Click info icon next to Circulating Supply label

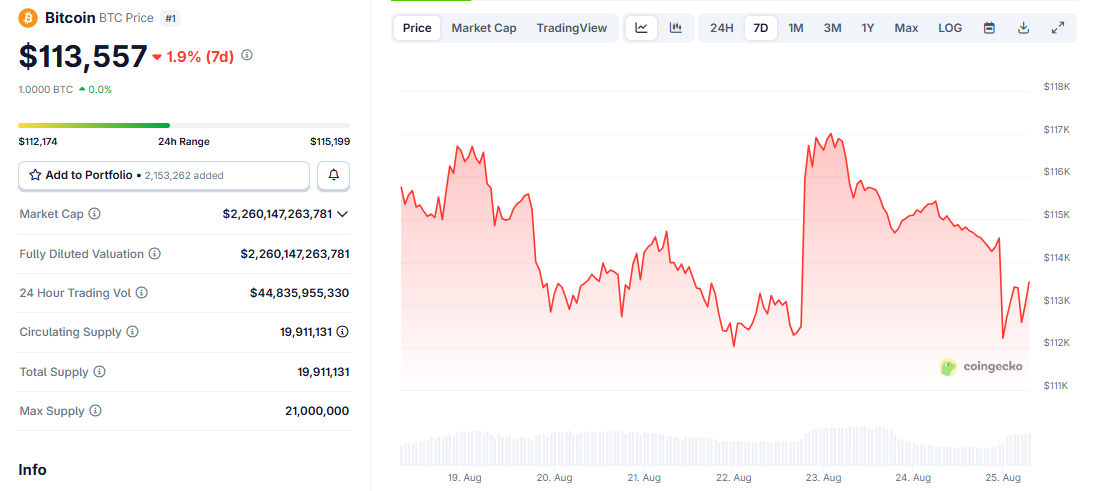pyautogui.click(x=133, y=331)
